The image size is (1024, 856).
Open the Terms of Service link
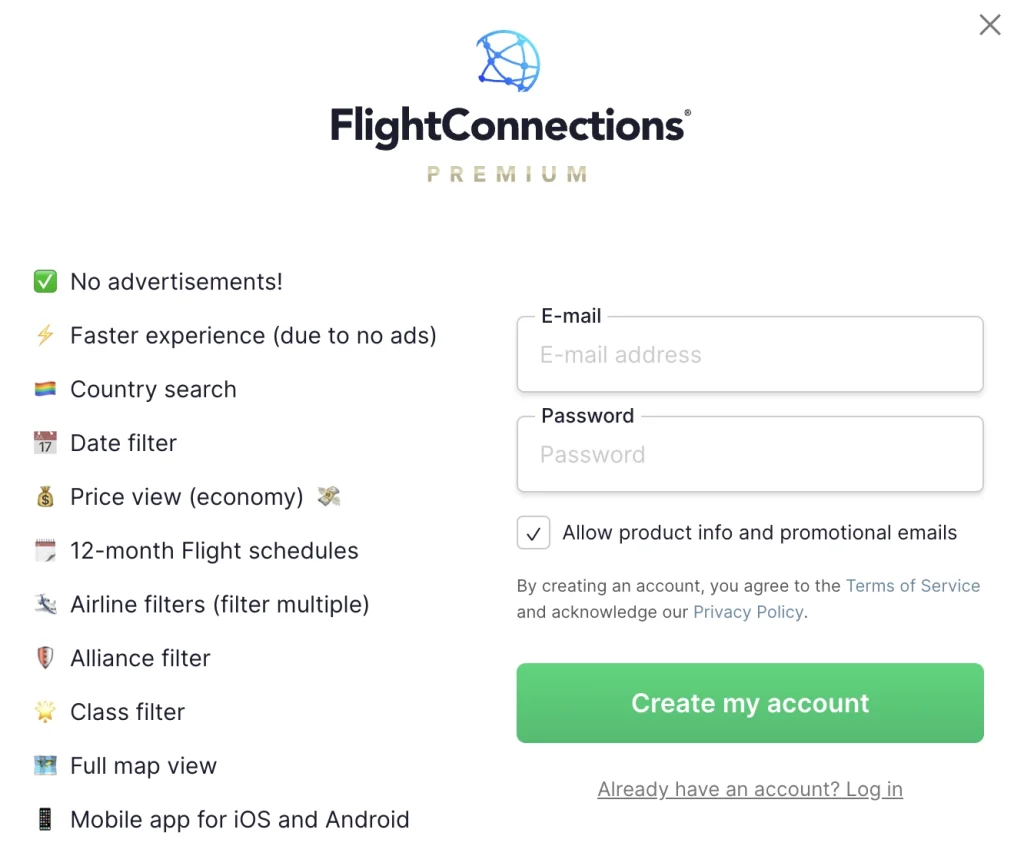(912, 586)
